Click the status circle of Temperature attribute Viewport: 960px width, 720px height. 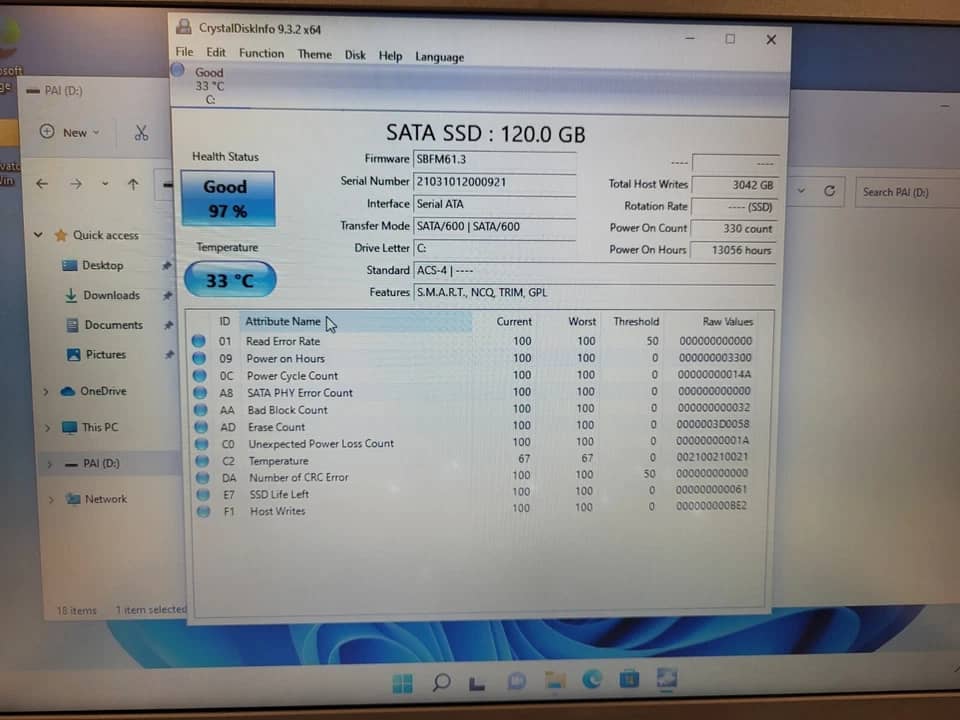pyautogui.click(x=203, y=460)
